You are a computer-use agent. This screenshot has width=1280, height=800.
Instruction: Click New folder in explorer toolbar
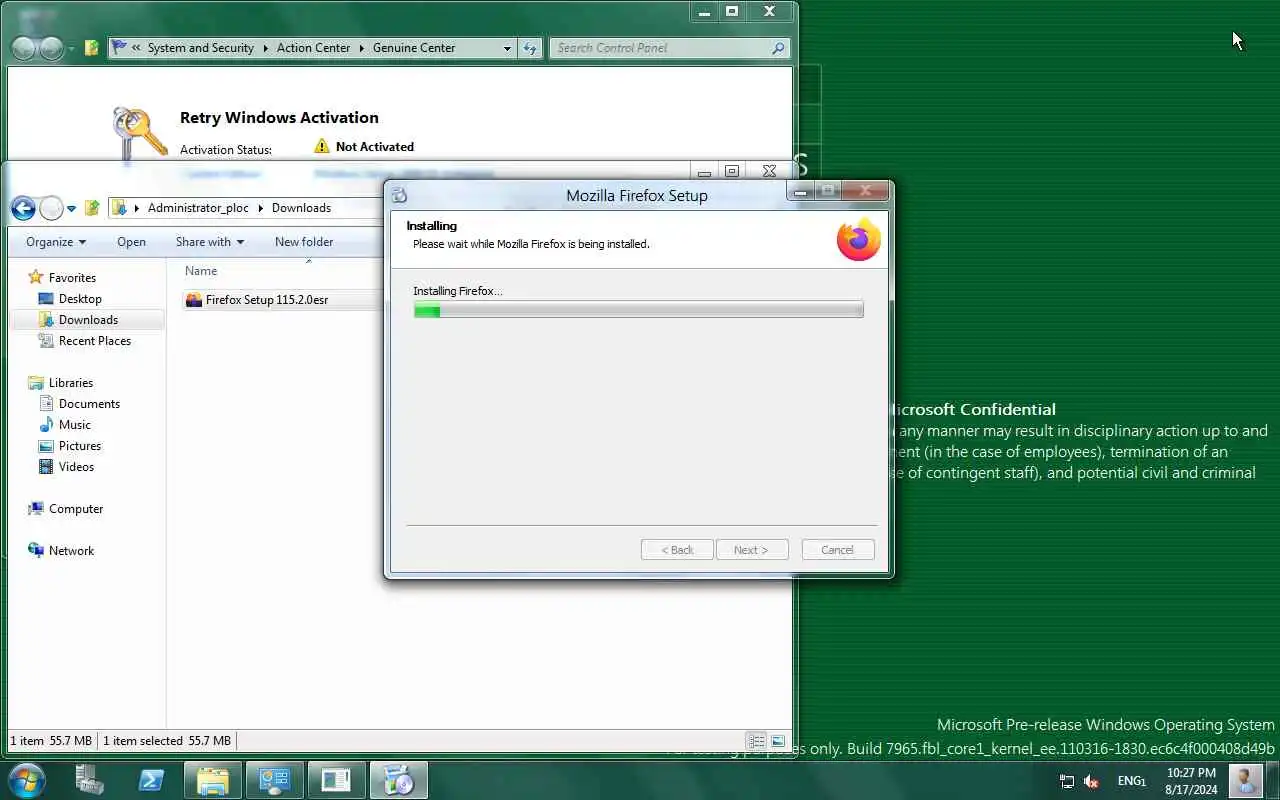pyautogui.click(x=304, y=242)
